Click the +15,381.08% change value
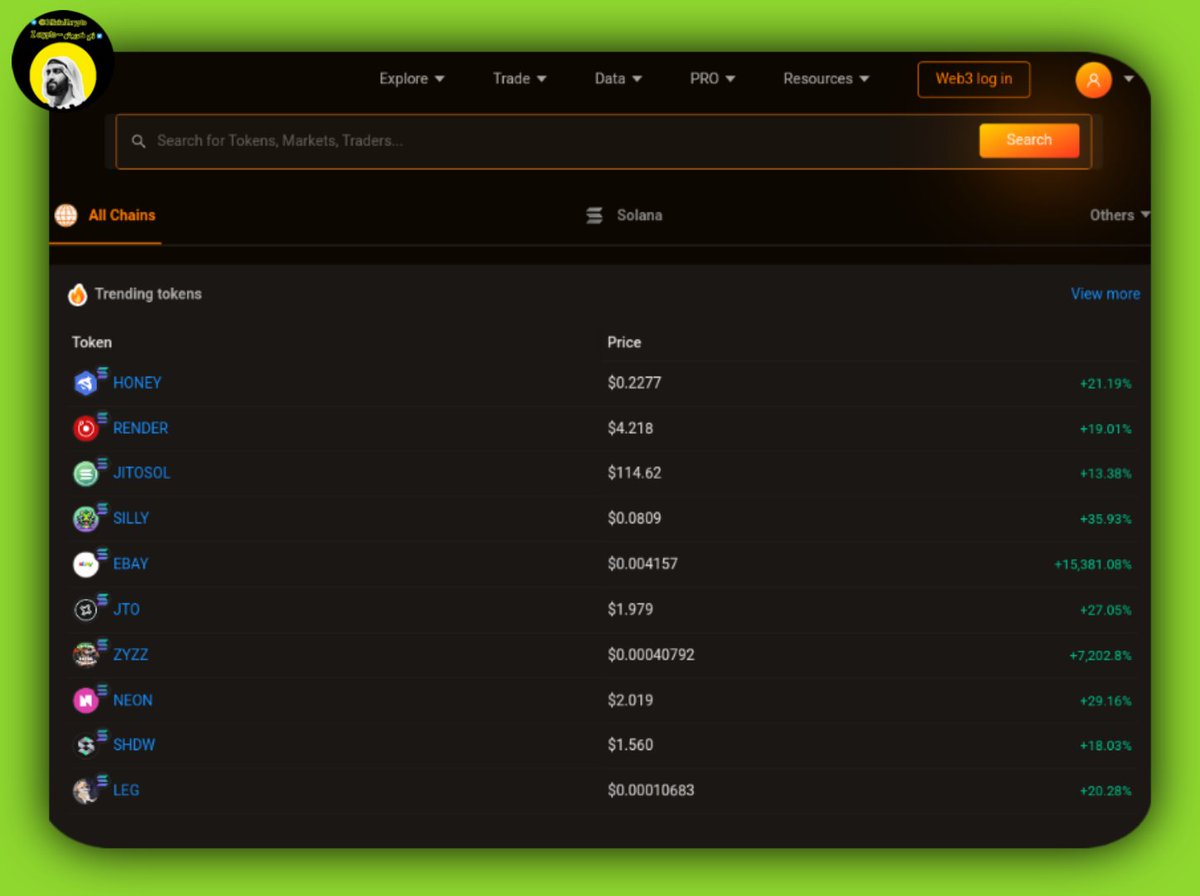The width and height of the screenshot is (1200, 896). coord(1093,565)
